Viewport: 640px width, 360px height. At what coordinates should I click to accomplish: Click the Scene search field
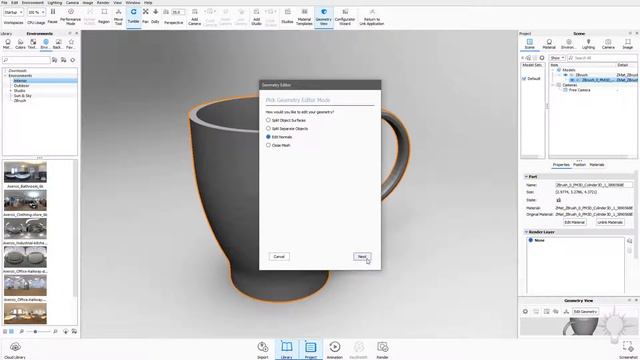pyautogui.click(x=602, y=58)
